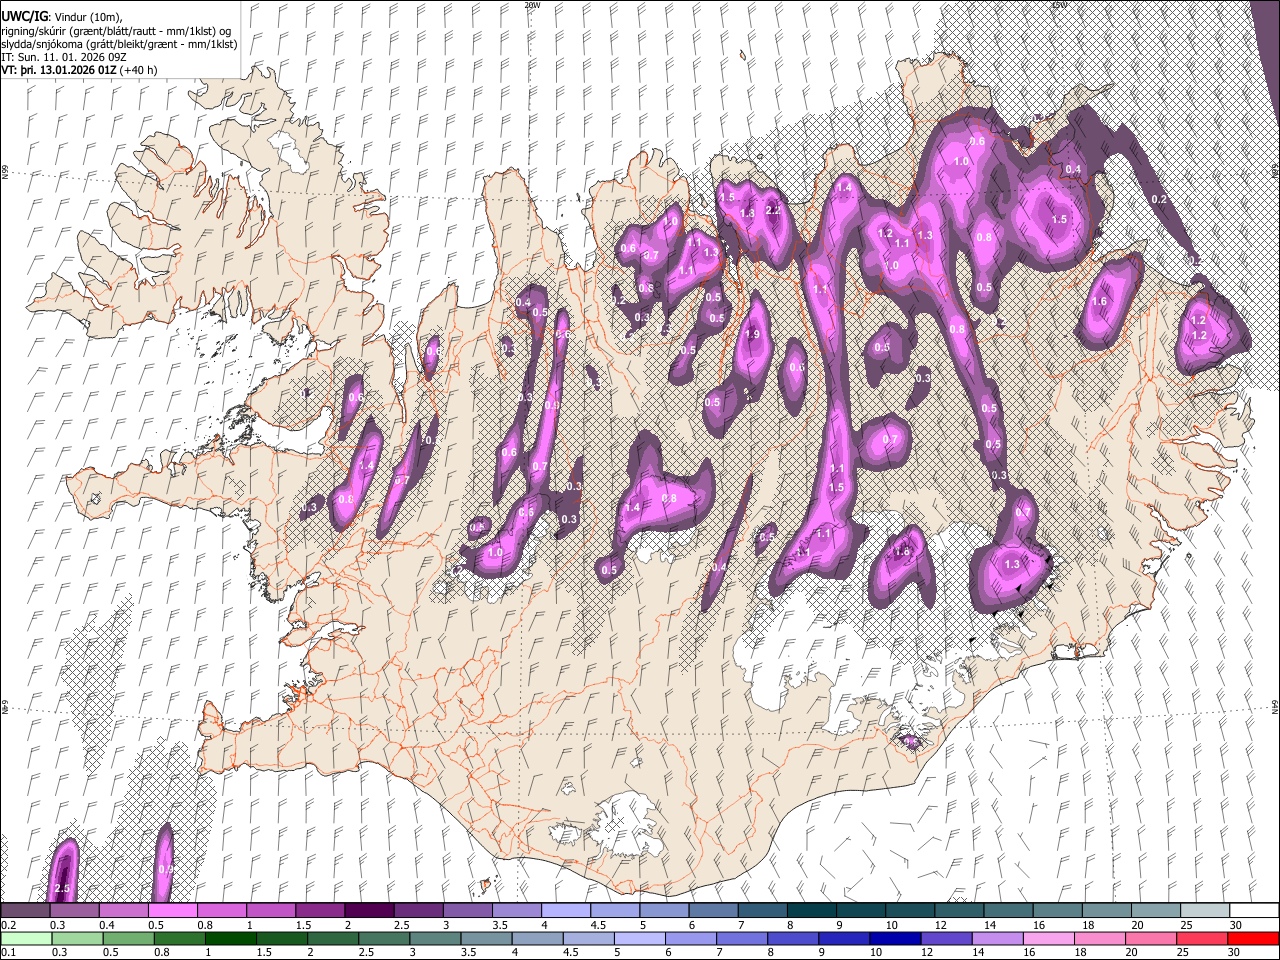Click the 'UWC/IG: Vindur (10m)' title text
The height and width of the screenshot is (960, 1280).
61,16
